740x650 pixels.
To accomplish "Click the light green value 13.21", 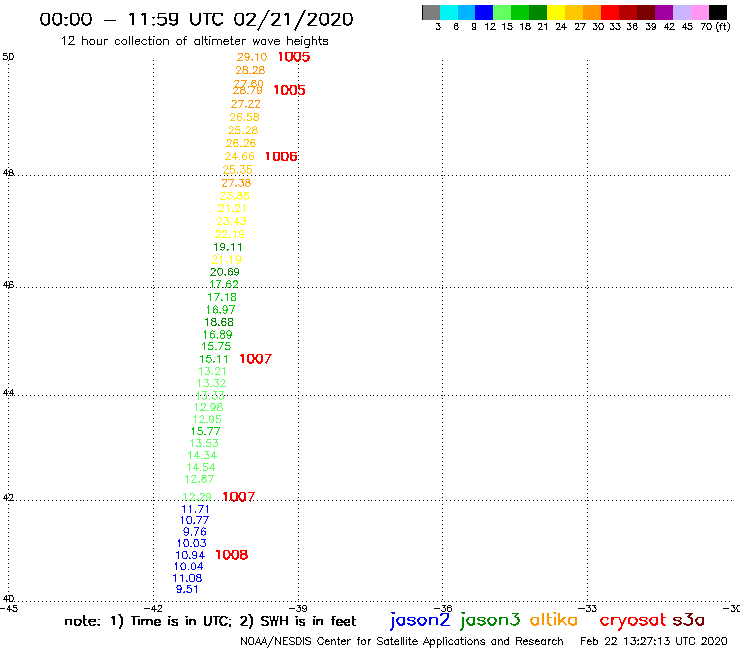I will pos(212,371).
